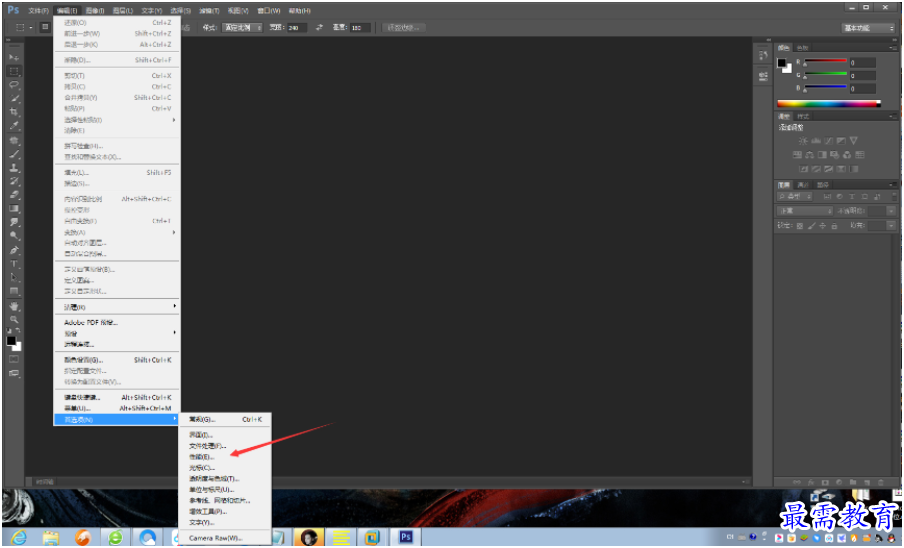Select the Hand tool
Screen dimensions: 904x548
point(14,306)
